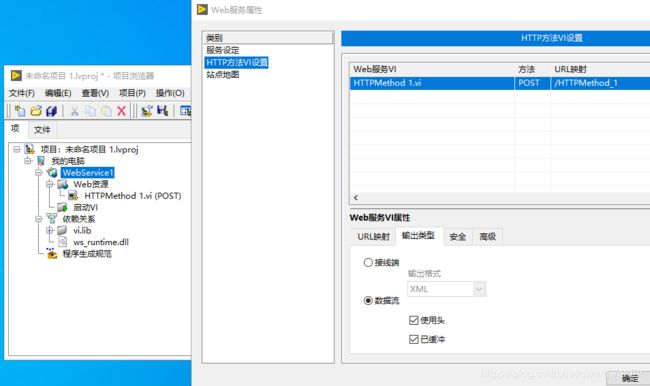Viewport: 650px width, 386px height.
Task: Open the 编辑(E) menu
Action: pyautogui.click(x=58, y=93)
